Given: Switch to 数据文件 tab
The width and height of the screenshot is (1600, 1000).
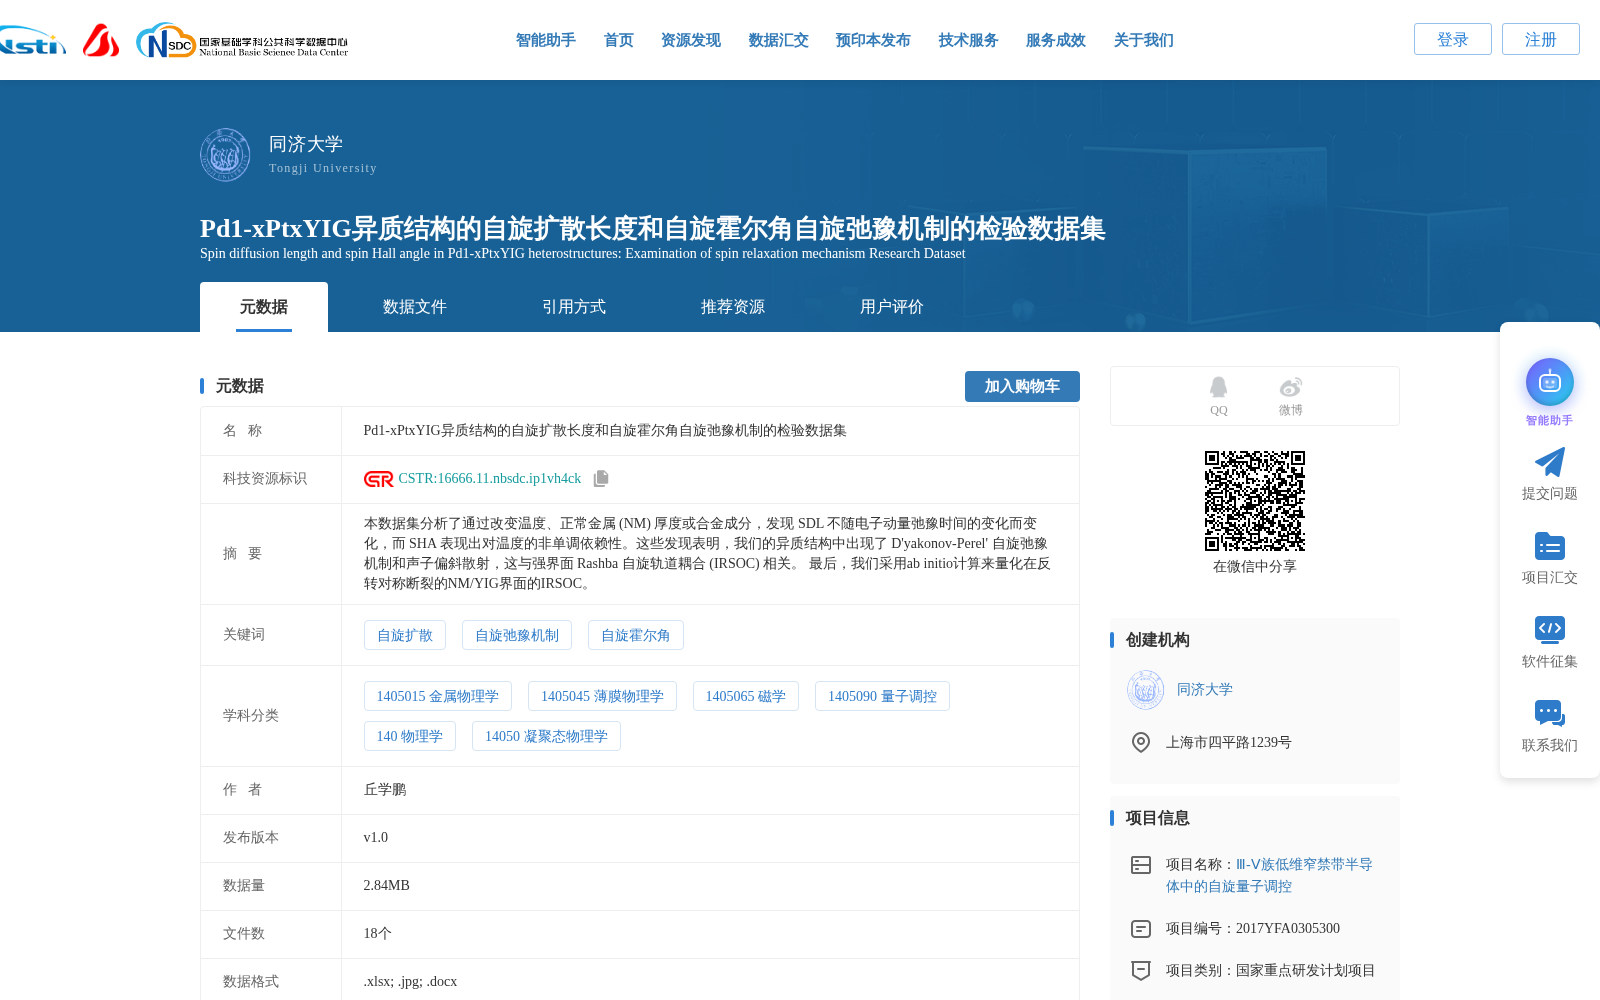Looking at the screenshot, I should click(x=415, y=307).
